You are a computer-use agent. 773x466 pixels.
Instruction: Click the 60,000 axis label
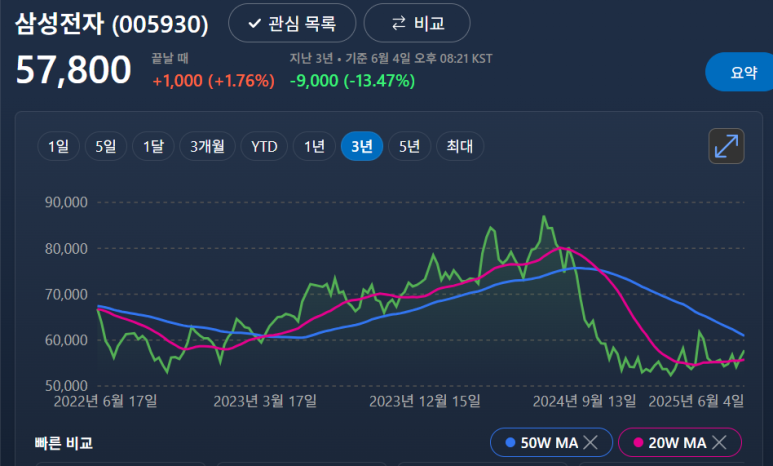[66, 340]
